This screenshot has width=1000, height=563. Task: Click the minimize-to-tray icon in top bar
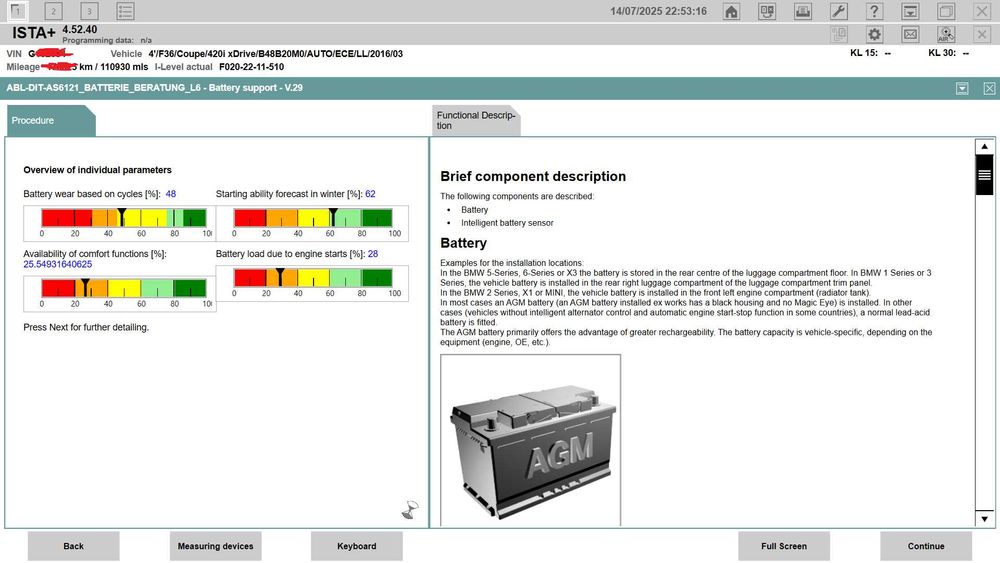pos(910,11)
